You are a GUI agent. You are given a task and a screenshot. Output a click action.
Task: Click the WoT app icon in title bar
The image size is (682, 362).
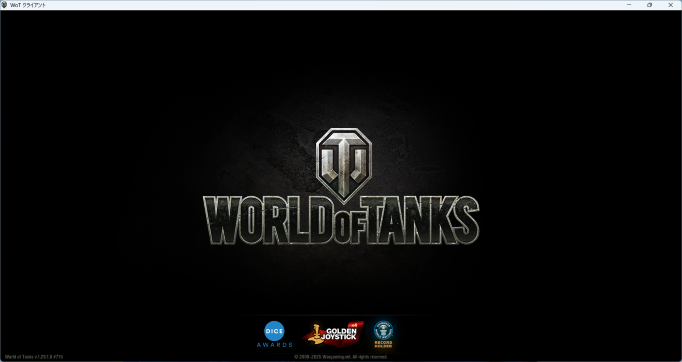[4, 5]
